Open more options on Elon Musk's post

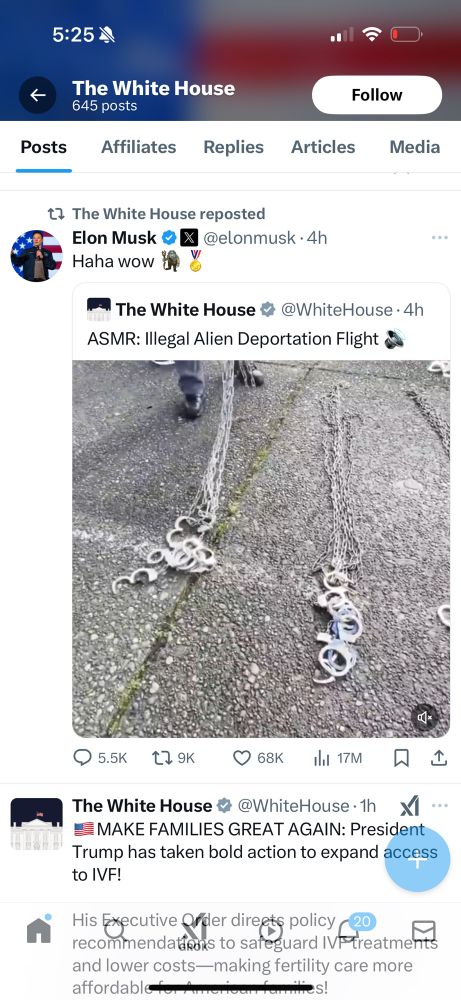pyautogui.click(x=439, y=237)
